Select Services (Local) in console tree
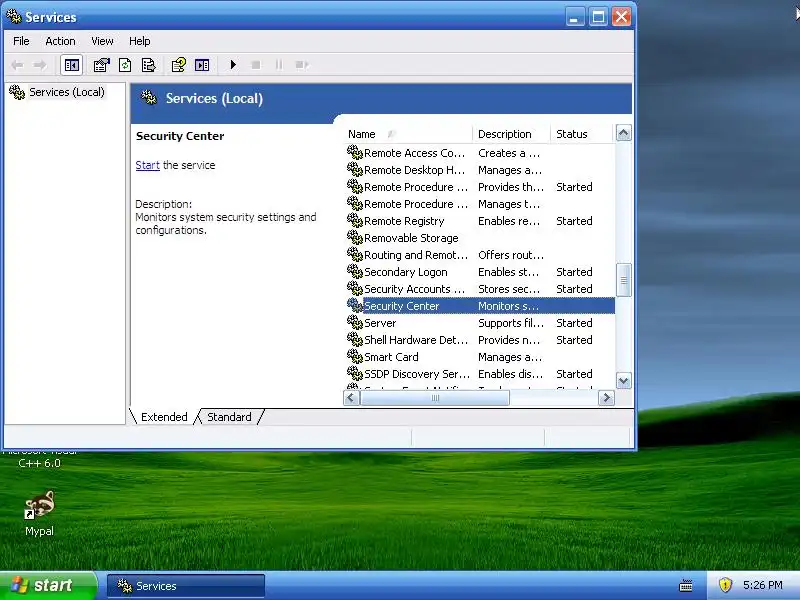800x600 pixels. pyautogui.click(x=66, y=92)
